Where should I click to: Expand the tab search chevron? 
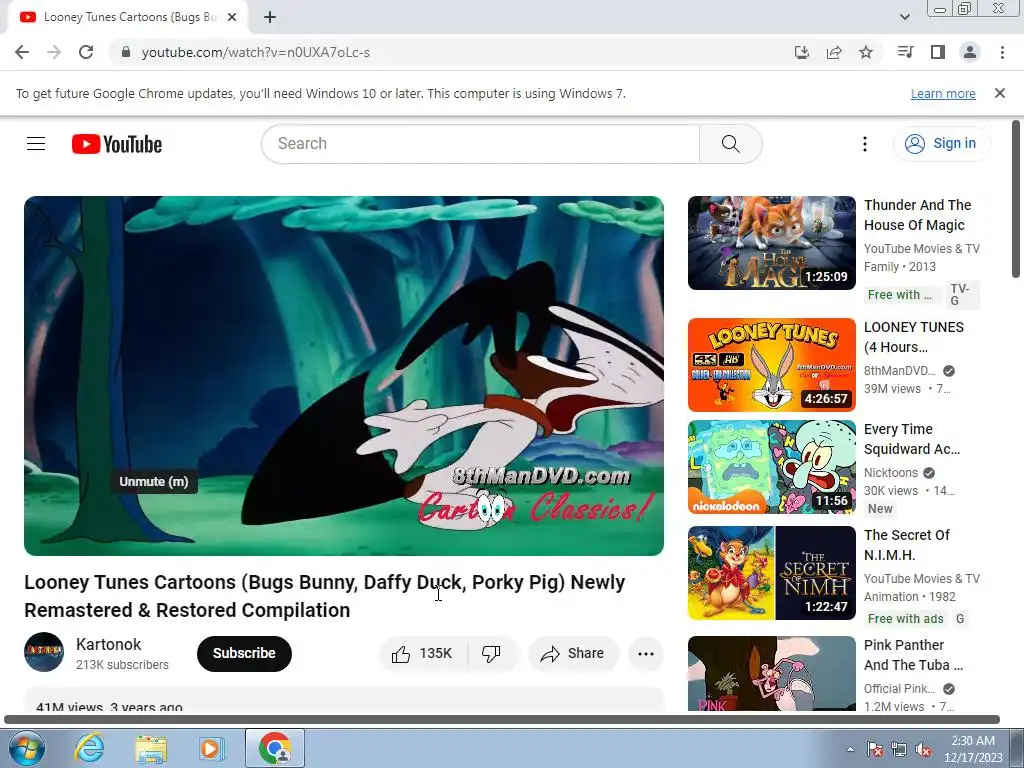[905, 17]
